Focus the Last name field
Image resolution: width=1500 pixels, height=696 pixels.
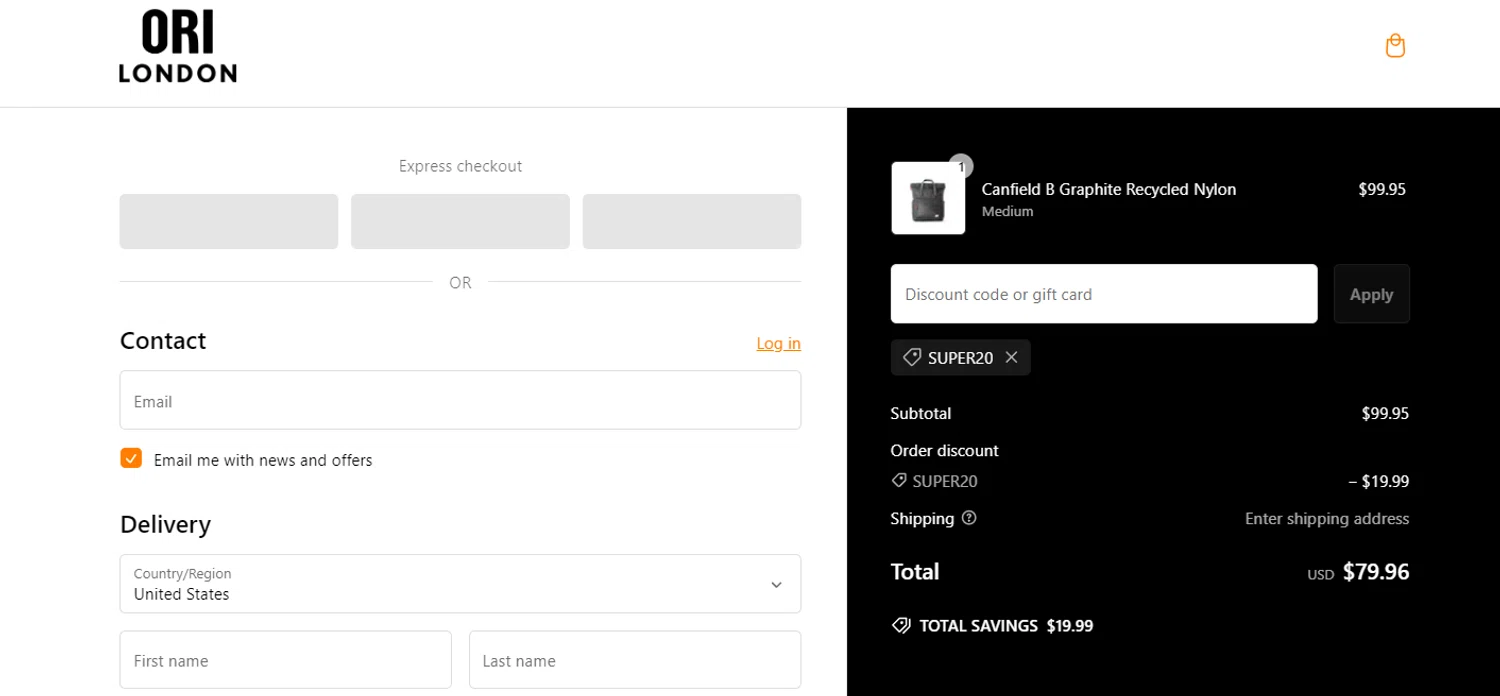click(x=635, y=660)
